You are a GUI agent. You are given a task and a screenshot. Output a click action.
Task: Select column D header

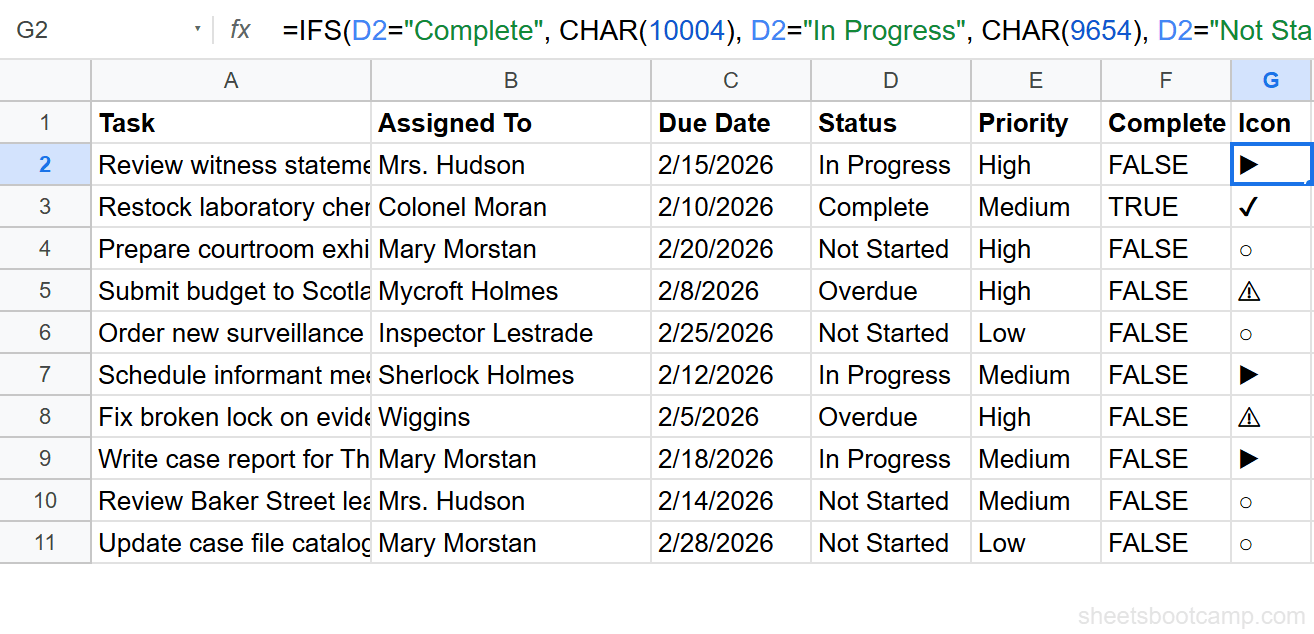tap(889, 80)
